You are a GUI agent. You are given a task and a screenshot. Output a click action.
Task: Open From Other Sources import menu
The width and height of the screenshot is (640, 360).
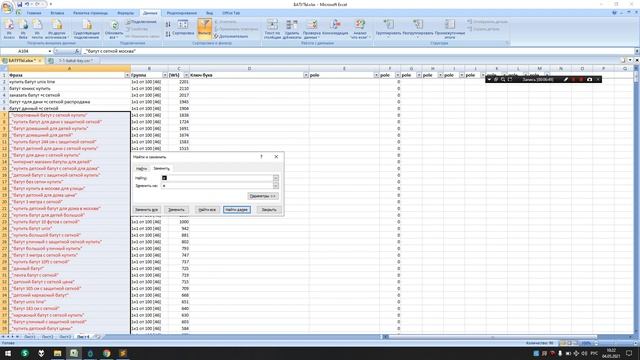(56, 29)
